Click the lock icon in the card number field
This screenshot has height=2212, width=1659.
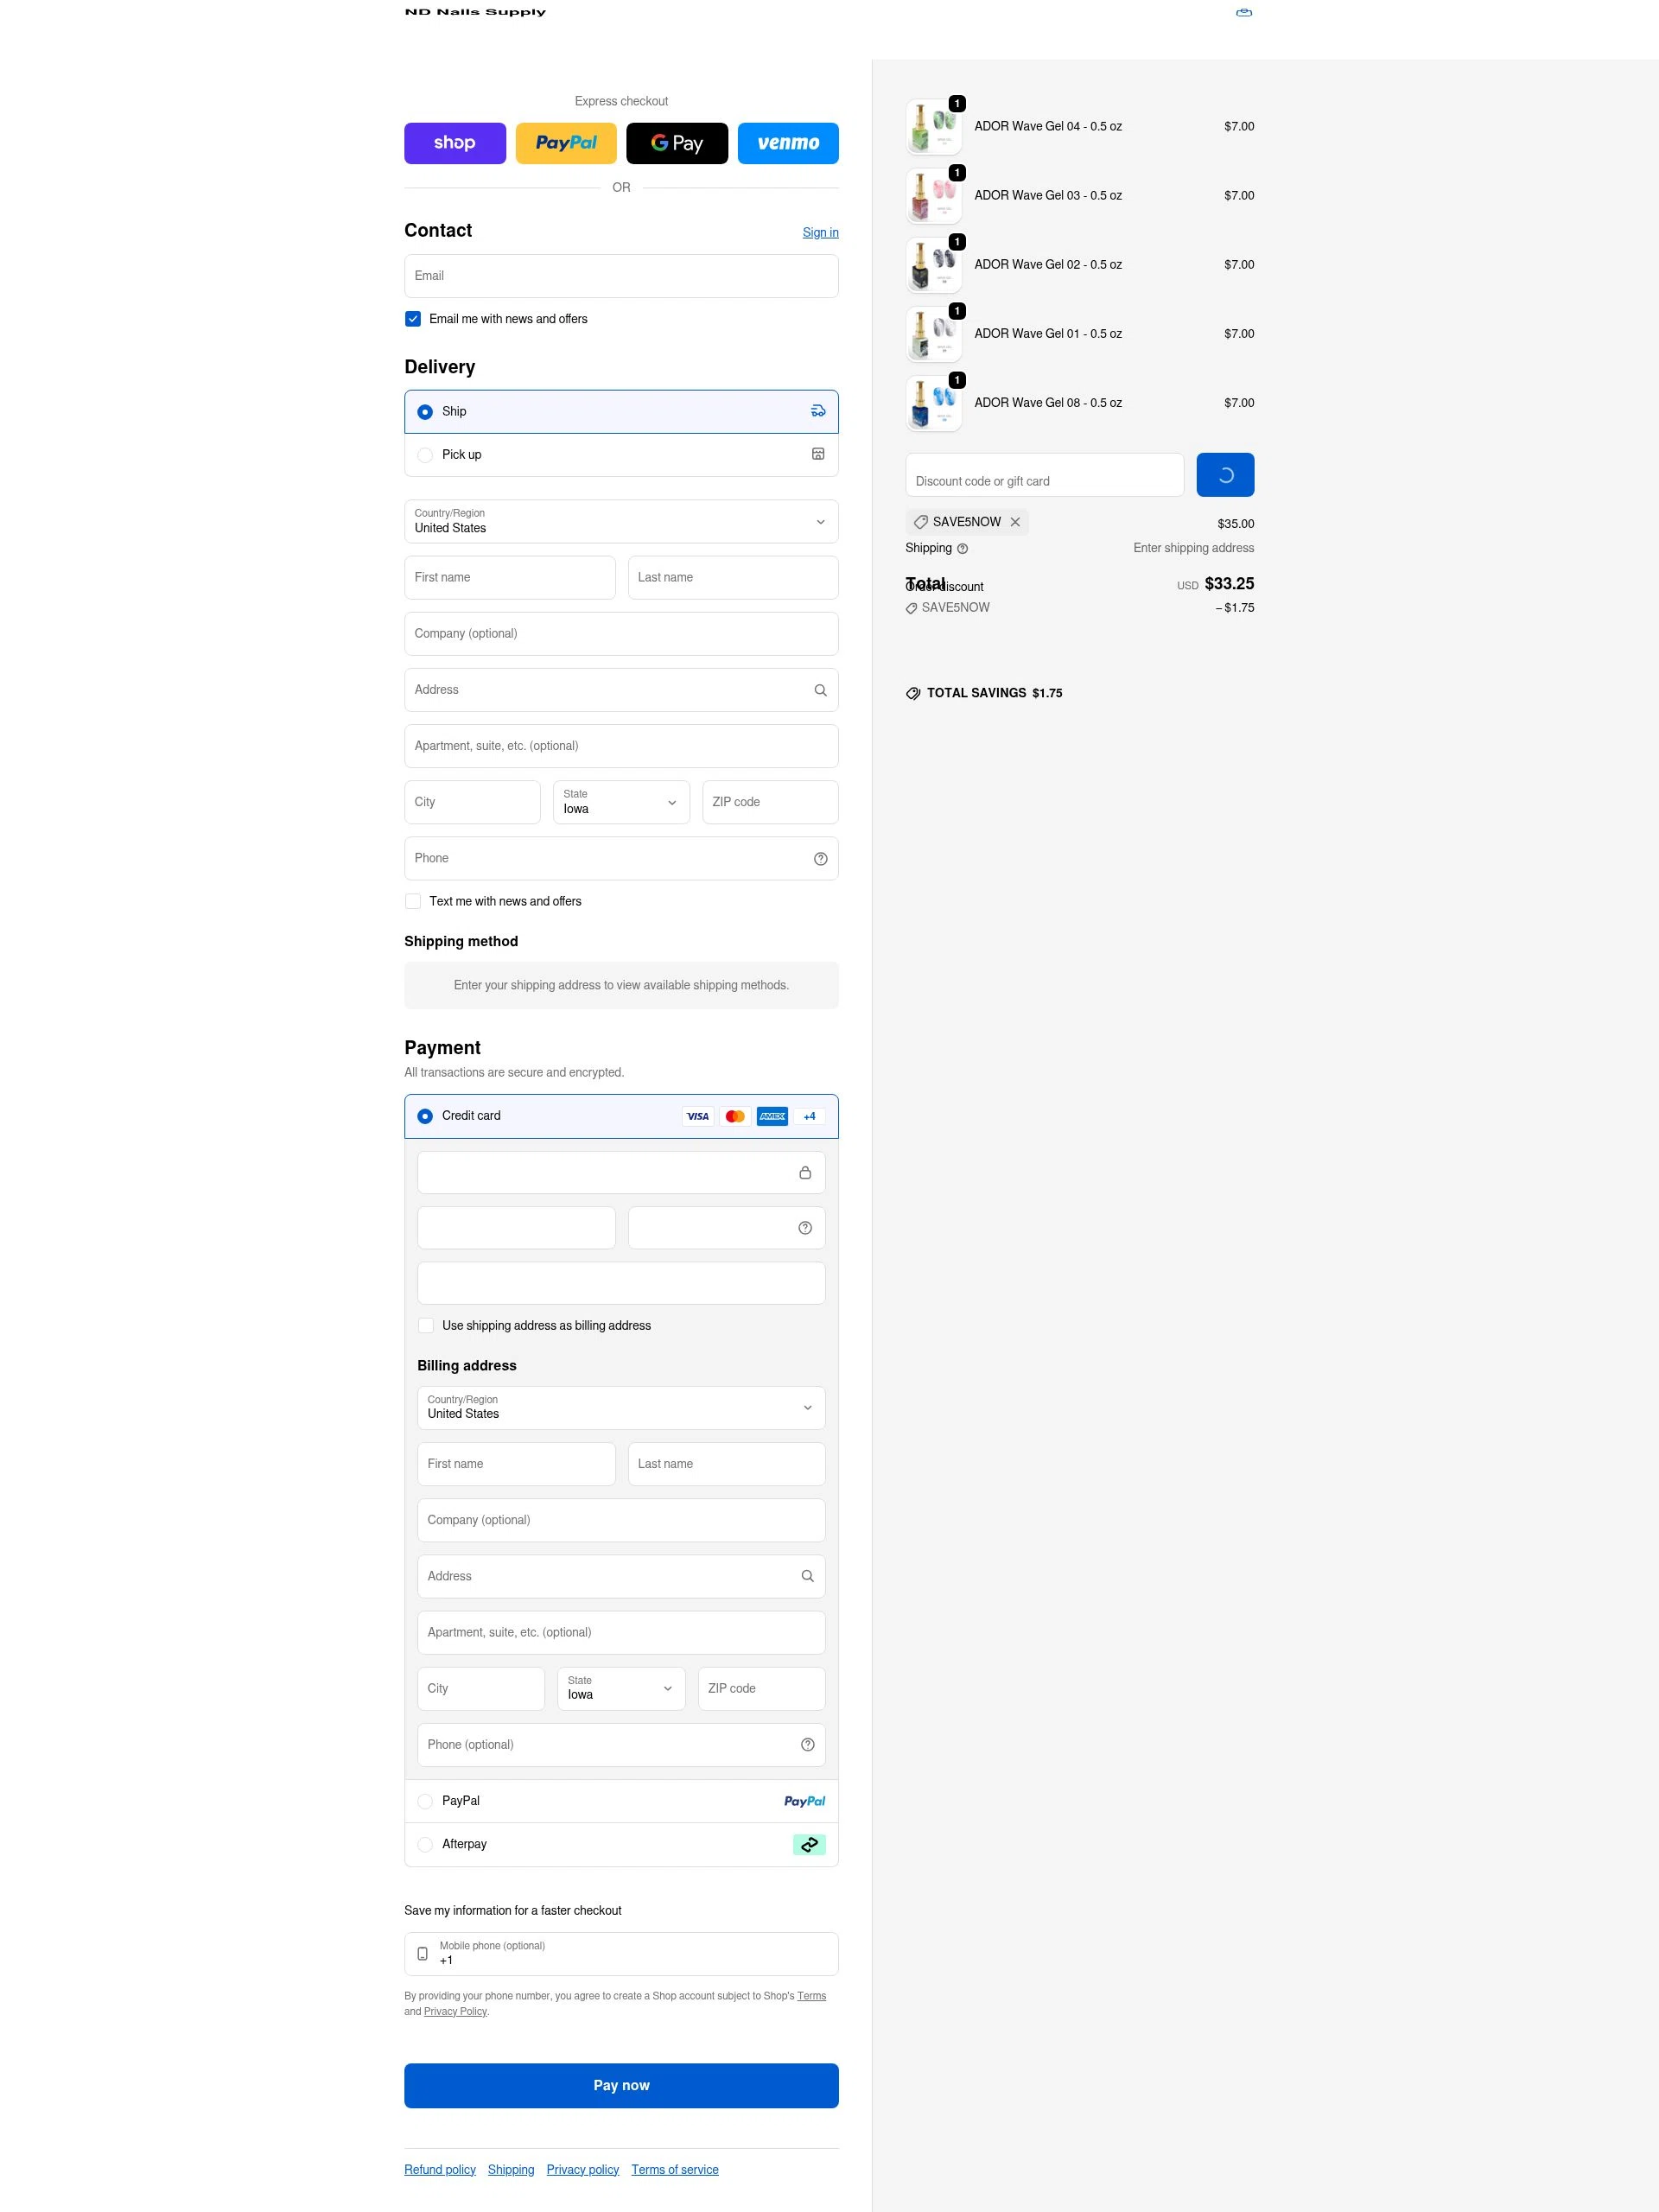tap(805, 1172)
